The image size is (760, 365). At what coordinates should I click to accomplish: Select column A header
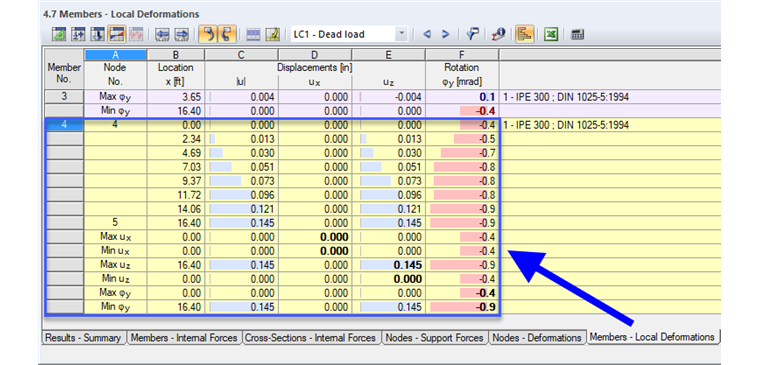pos(115,55)
